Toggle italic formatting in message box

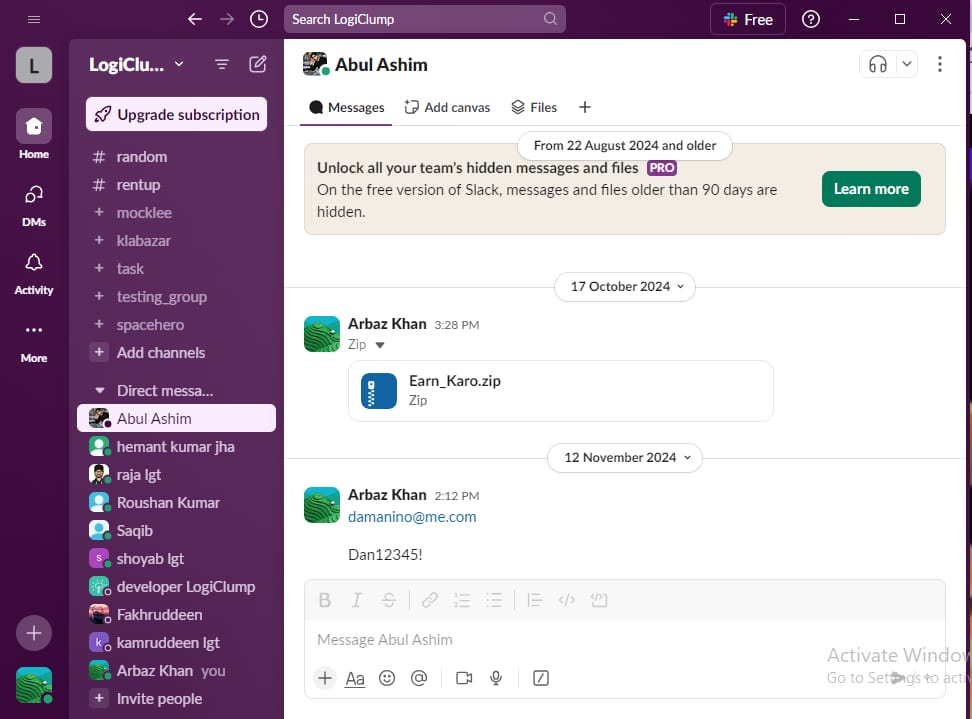tap(356, 600)
